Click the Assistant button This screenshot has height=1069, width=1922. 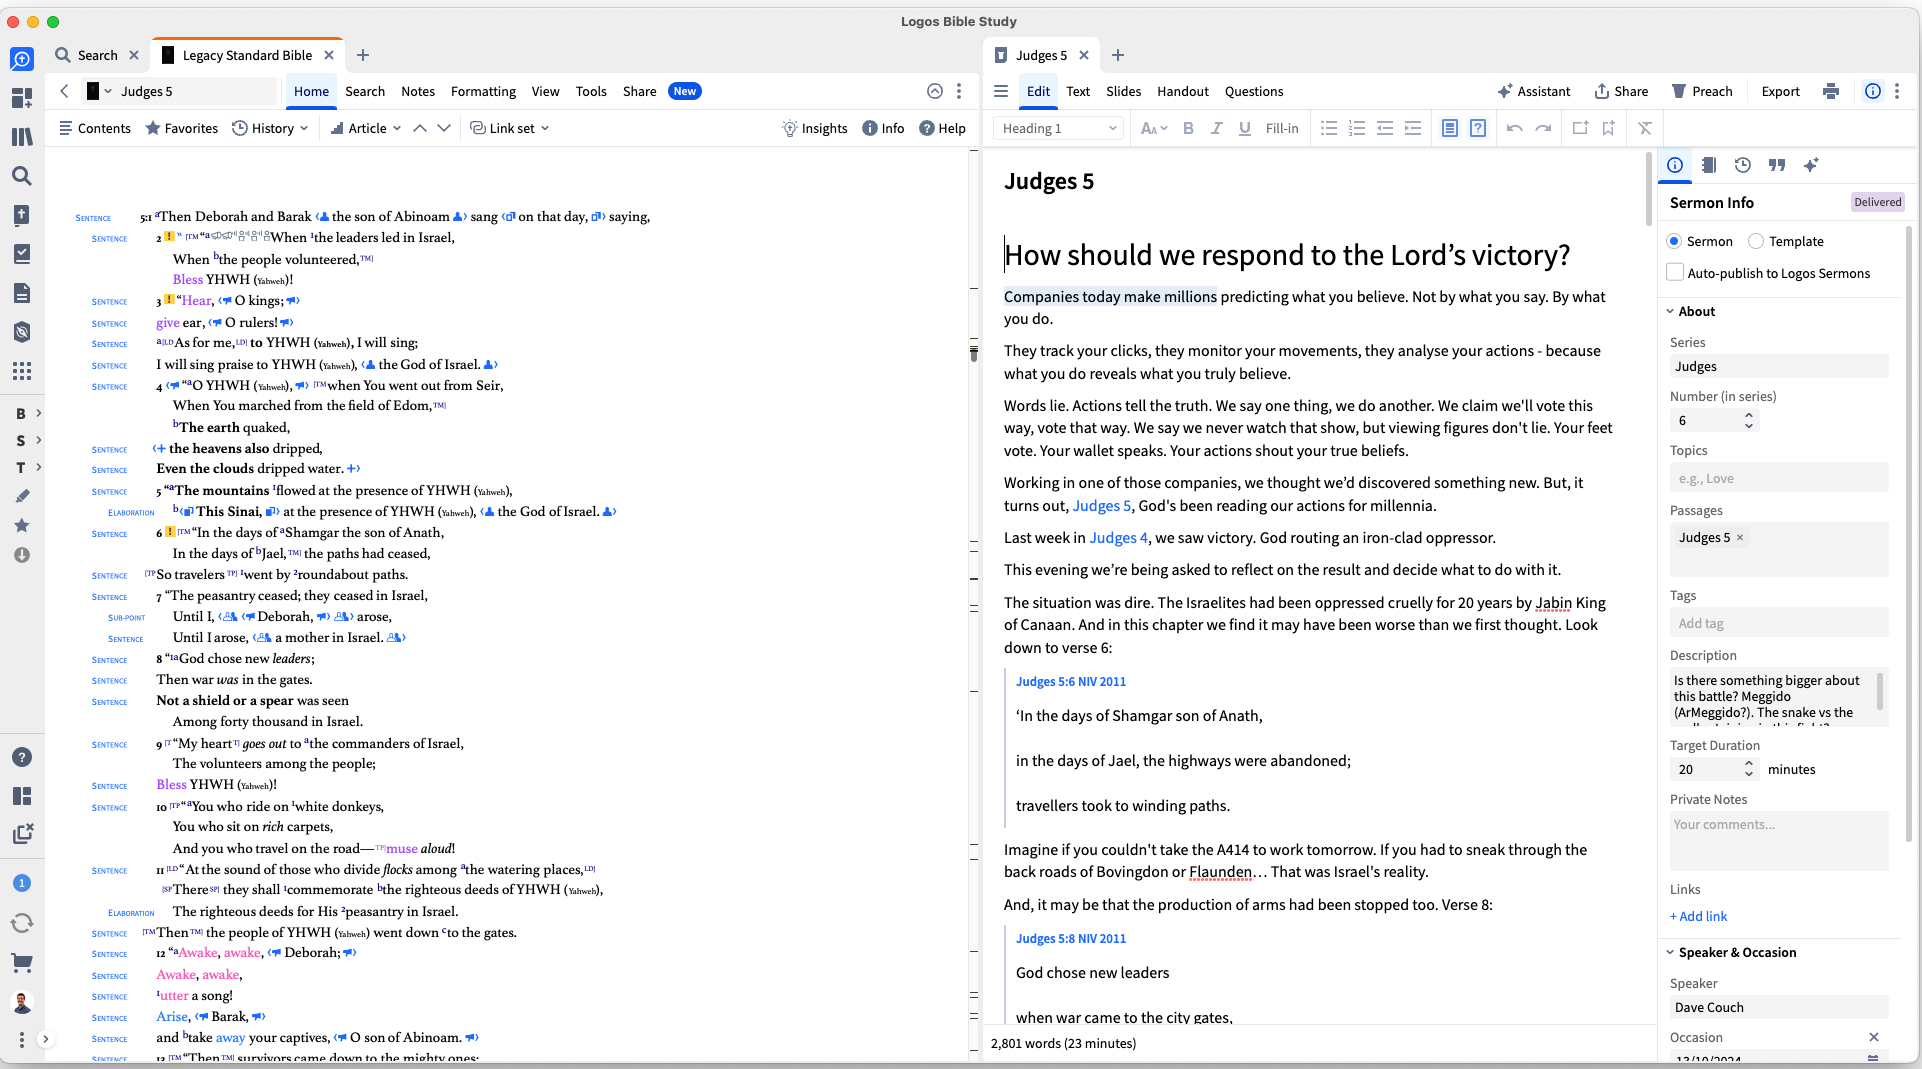point(1533,91)
